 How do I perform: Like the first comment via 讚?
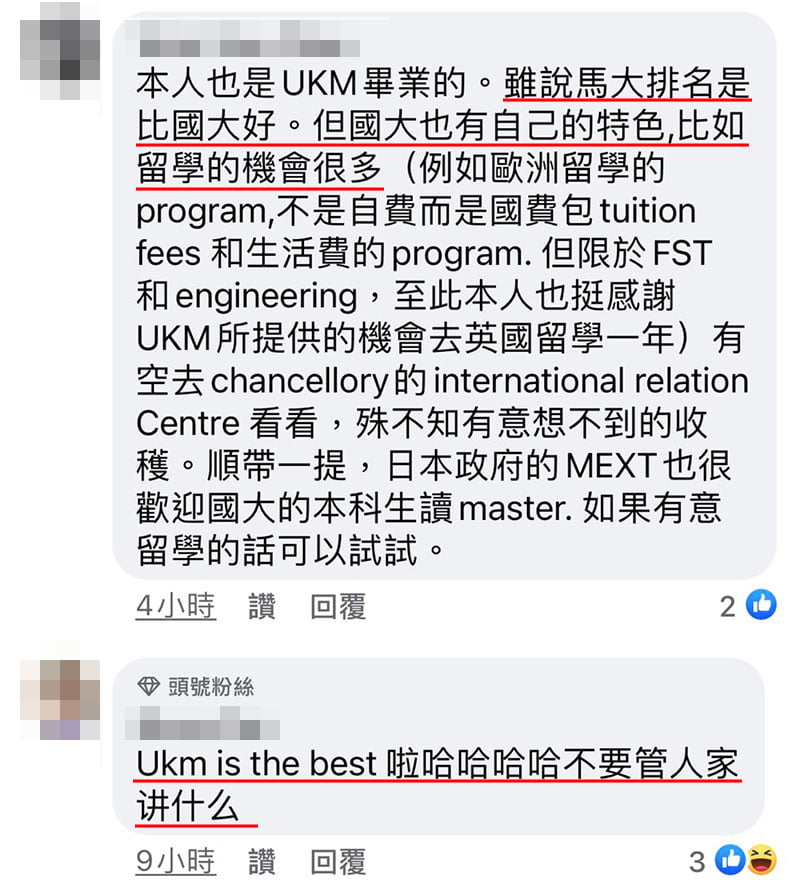point(262,606)
